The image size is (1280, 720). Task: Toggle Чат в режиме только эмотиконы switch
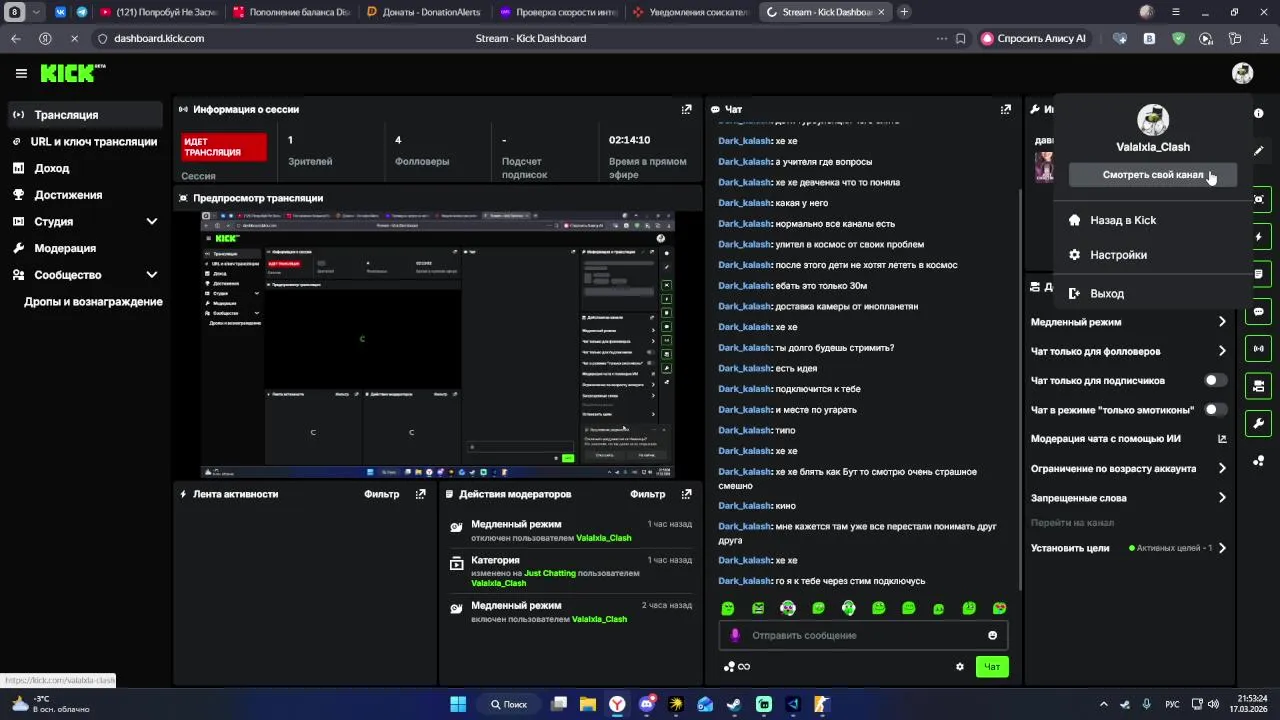(1216, 409)
